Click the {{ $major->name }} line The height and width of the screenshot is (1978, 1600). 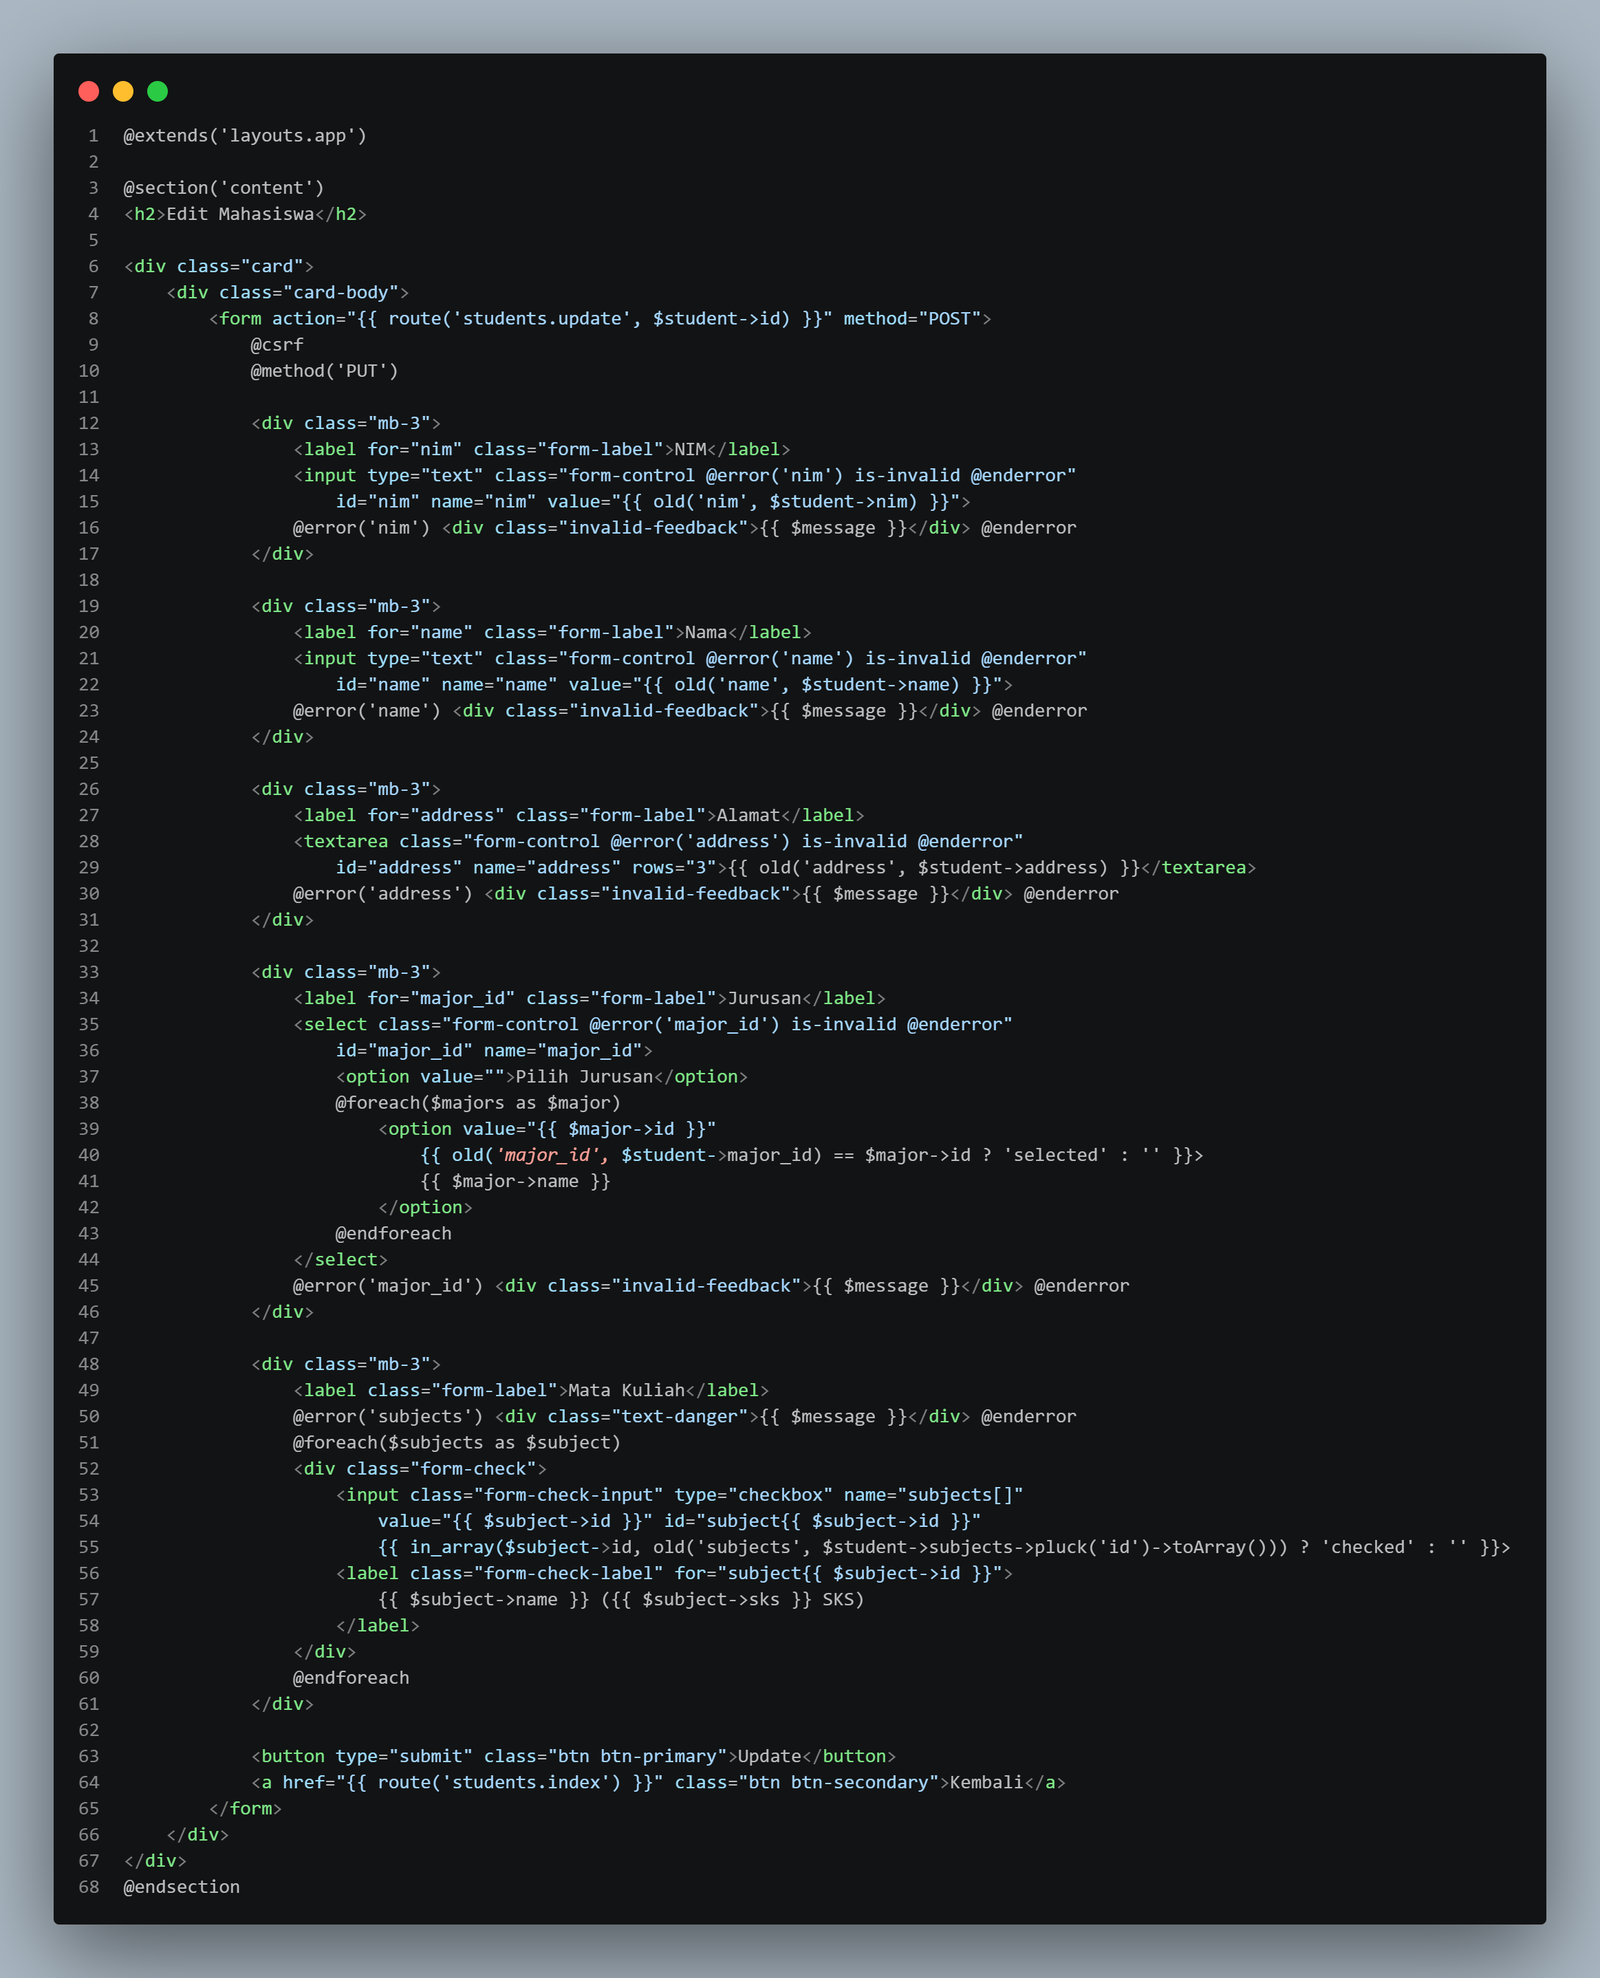(515, 1181)
